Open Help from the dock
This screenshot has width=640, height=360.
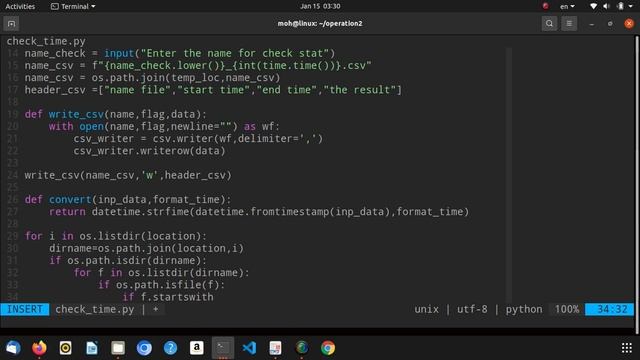170,348
